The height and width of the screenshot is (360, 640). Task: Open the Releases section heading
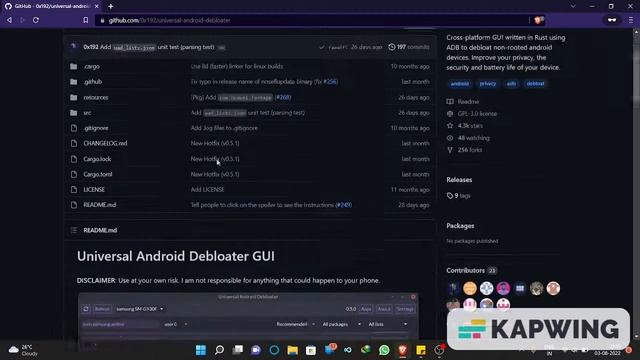point(459,180)
